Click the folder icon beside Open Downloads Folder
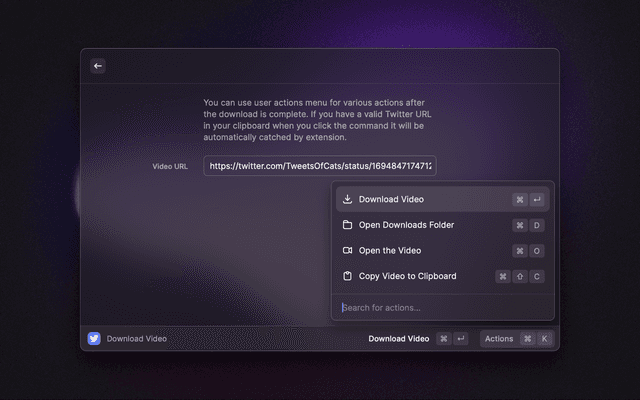 (x=347, y=225)
